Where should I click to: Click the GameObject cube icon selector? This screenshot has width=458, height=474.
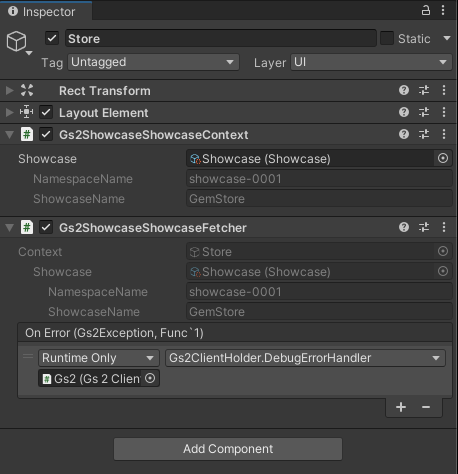pyautogui.click(x=19, y=43)
